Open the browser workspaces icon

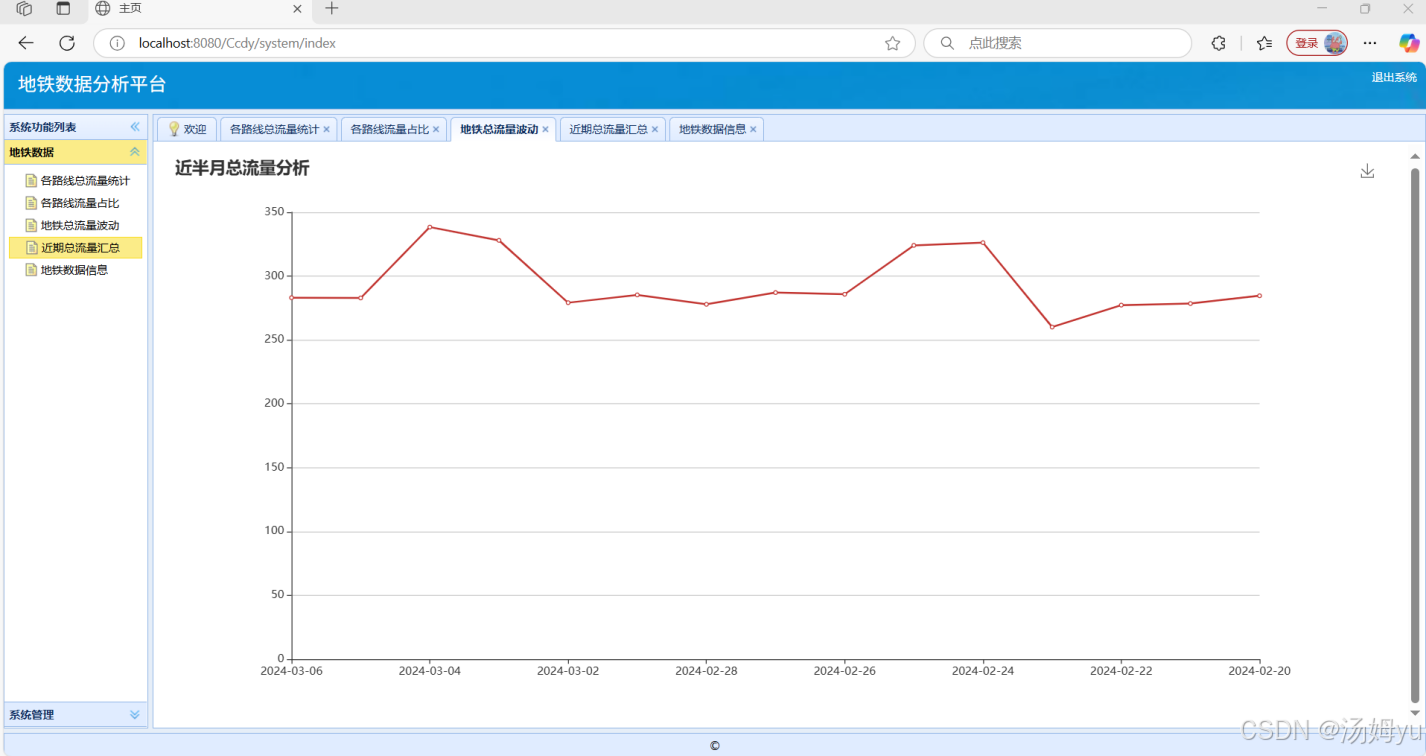coord(24,9)
